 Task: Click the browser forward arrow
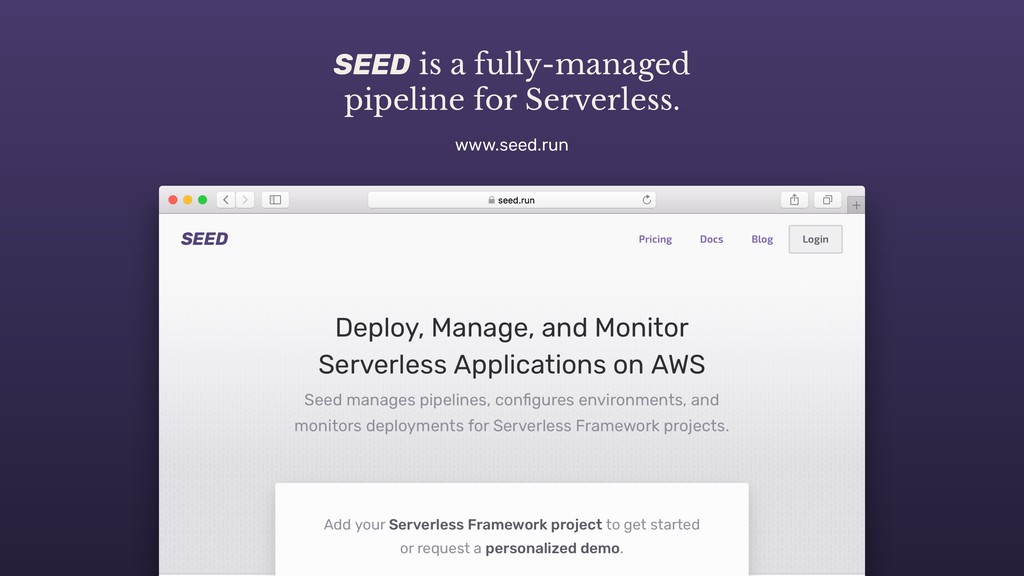(x=245, y=200)
